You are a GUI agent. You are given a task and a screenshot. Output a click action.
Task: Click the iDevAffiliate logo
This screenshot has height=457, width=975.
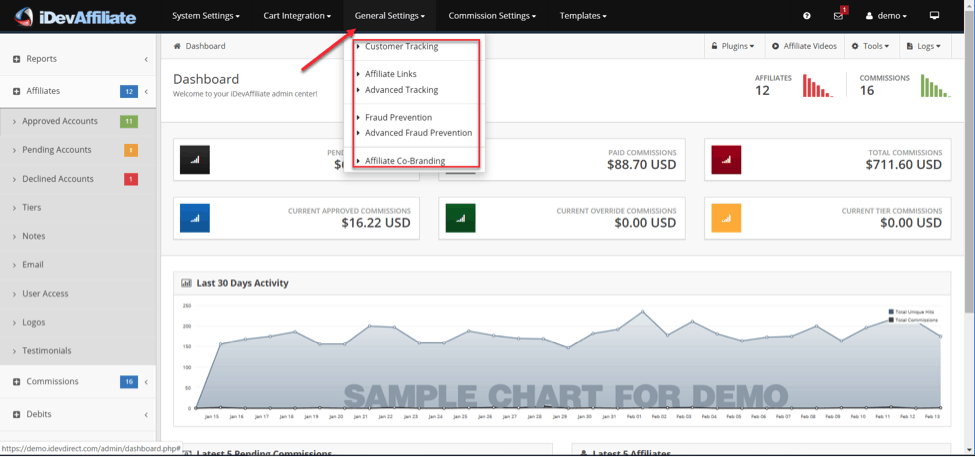point(75,17)
